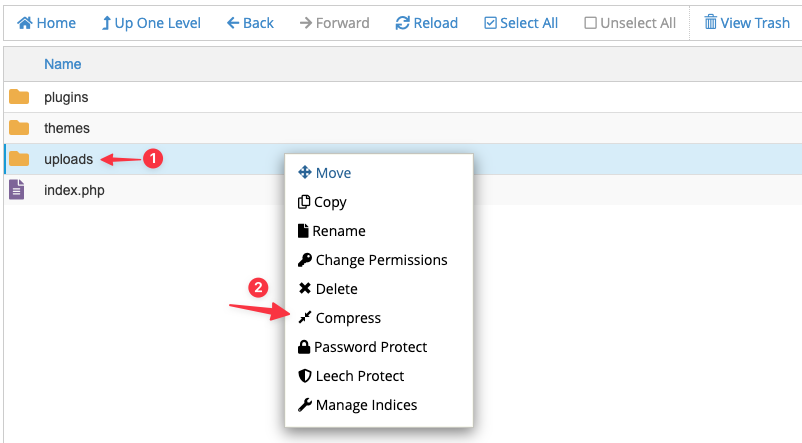Click the key icon for Change Permissions
Viewport: 802px width, 443px height.
coord(305,260)
